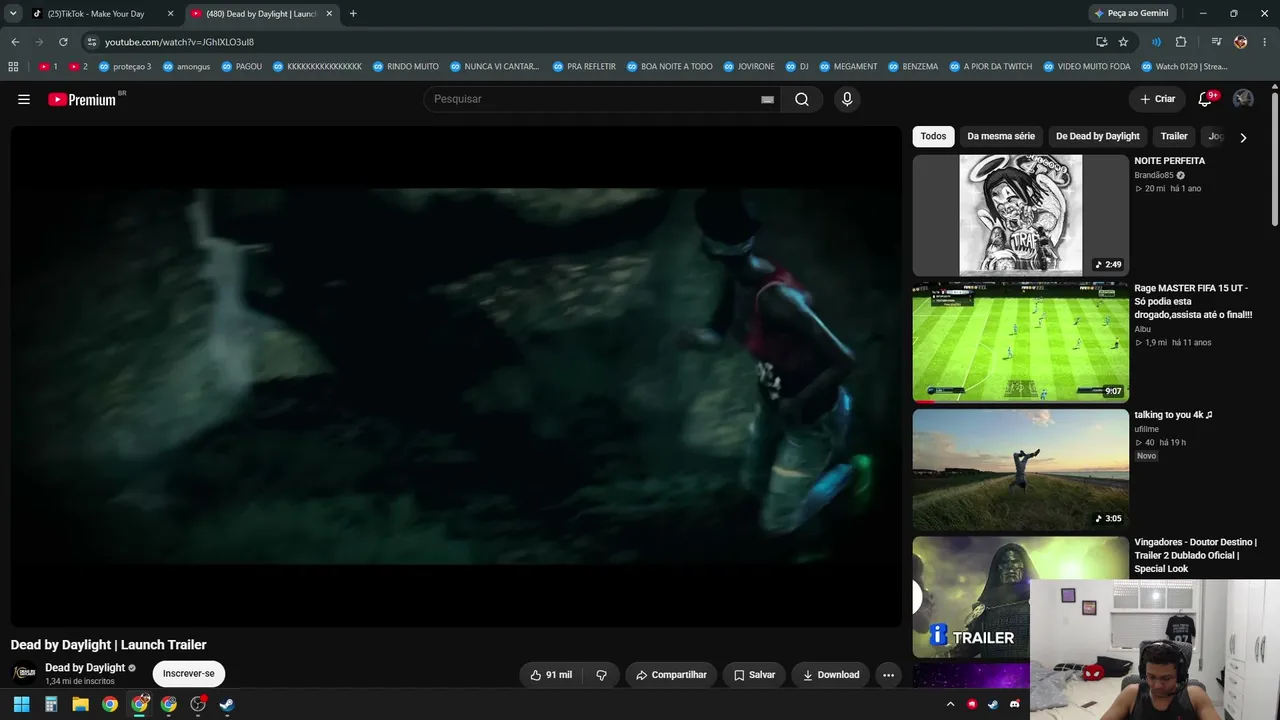Open the Chrome extensions puzzle icon
The height and width of the screenshot is (720, 1280).
(1181, 42)
